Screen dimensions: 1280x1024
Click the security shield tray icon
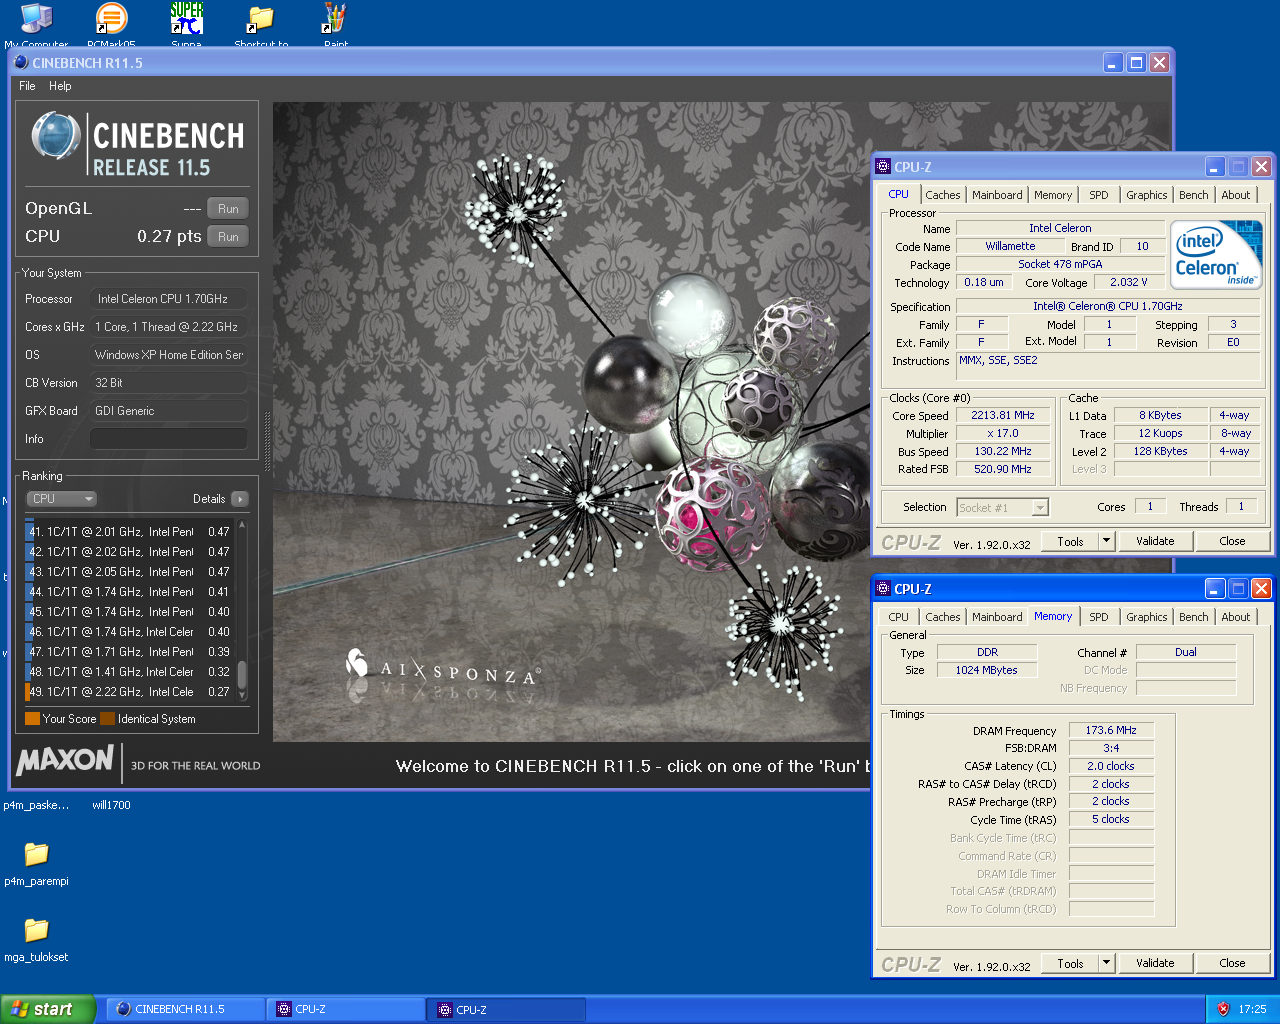1222,1009
